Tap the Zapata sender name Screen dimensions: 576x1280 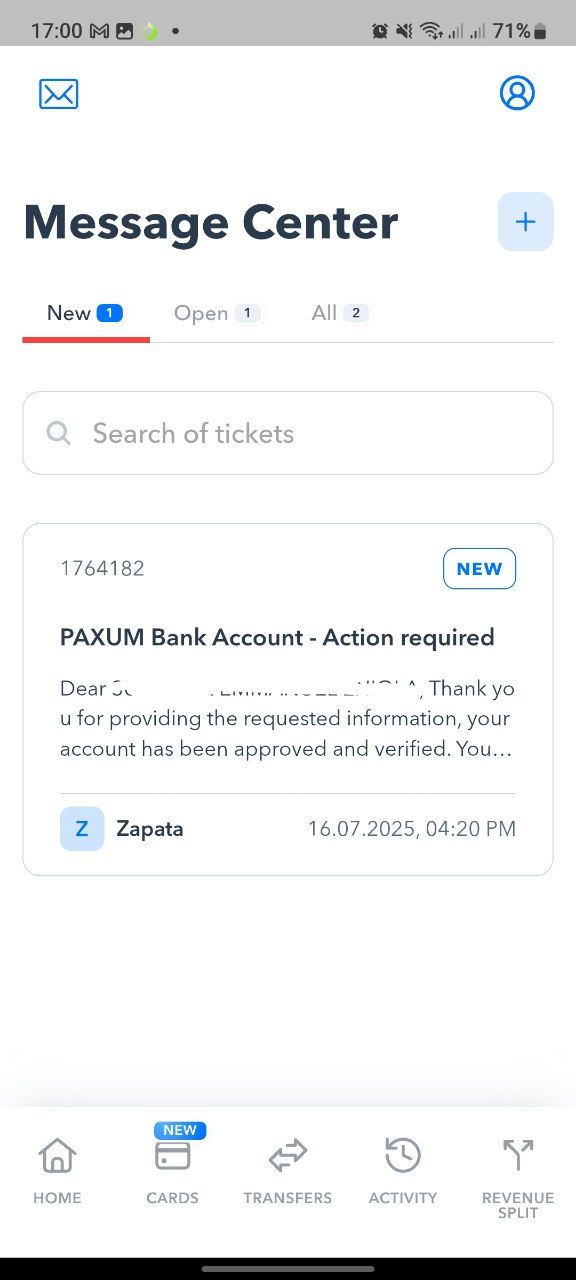click(150, 829)
